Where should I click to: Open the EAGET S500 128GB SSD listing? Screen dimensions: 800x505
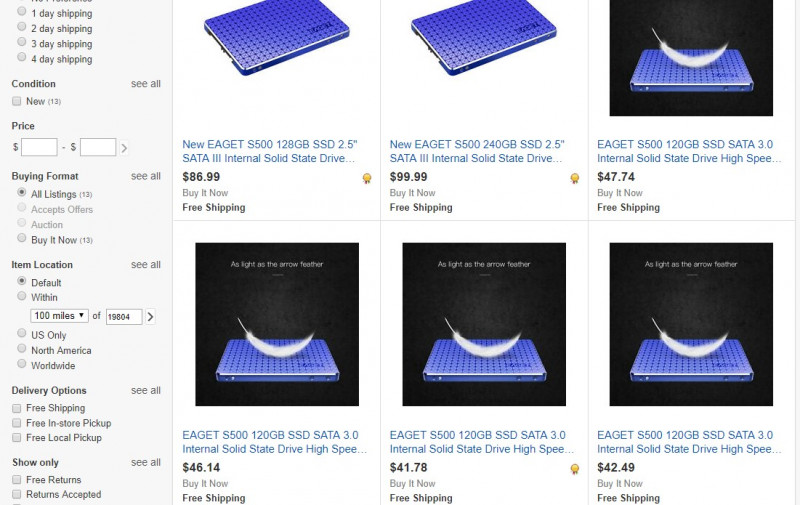pyautogui.click(x=270, y=152)
